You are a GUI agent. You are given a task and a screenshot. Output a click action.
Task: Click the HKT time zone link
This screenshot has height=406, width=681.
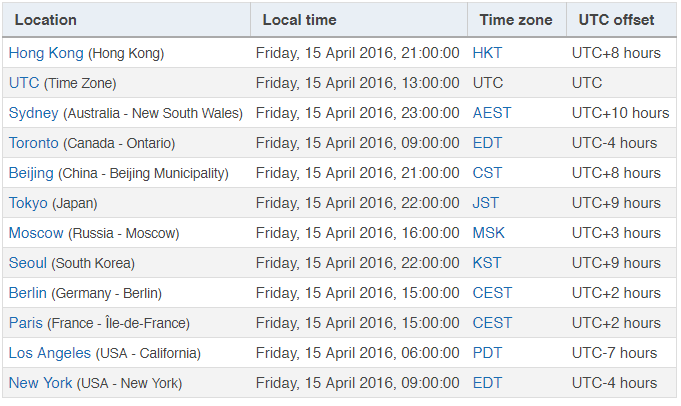488,53
